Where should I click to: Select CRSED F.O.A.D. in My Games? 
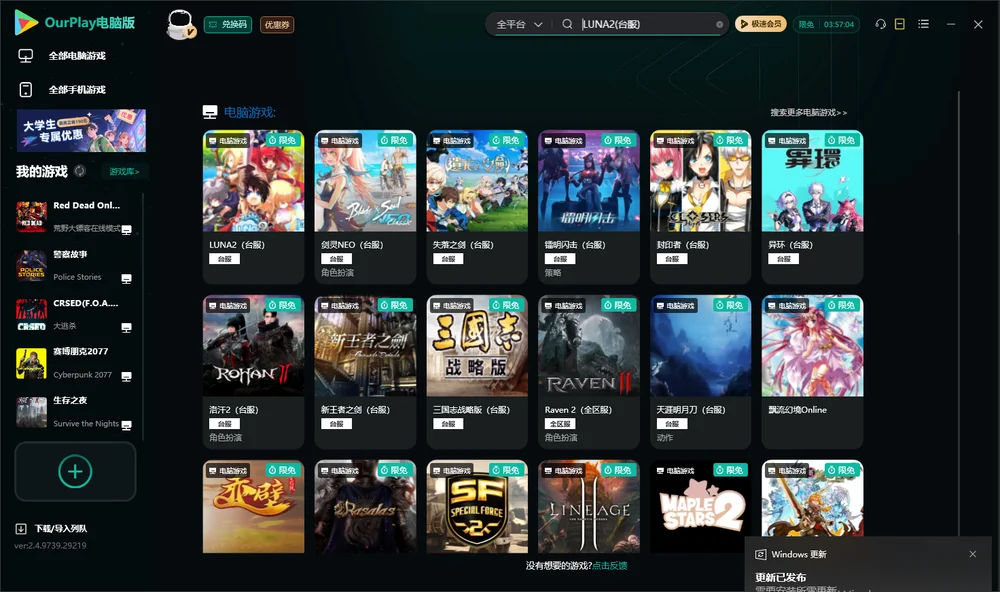75,314
